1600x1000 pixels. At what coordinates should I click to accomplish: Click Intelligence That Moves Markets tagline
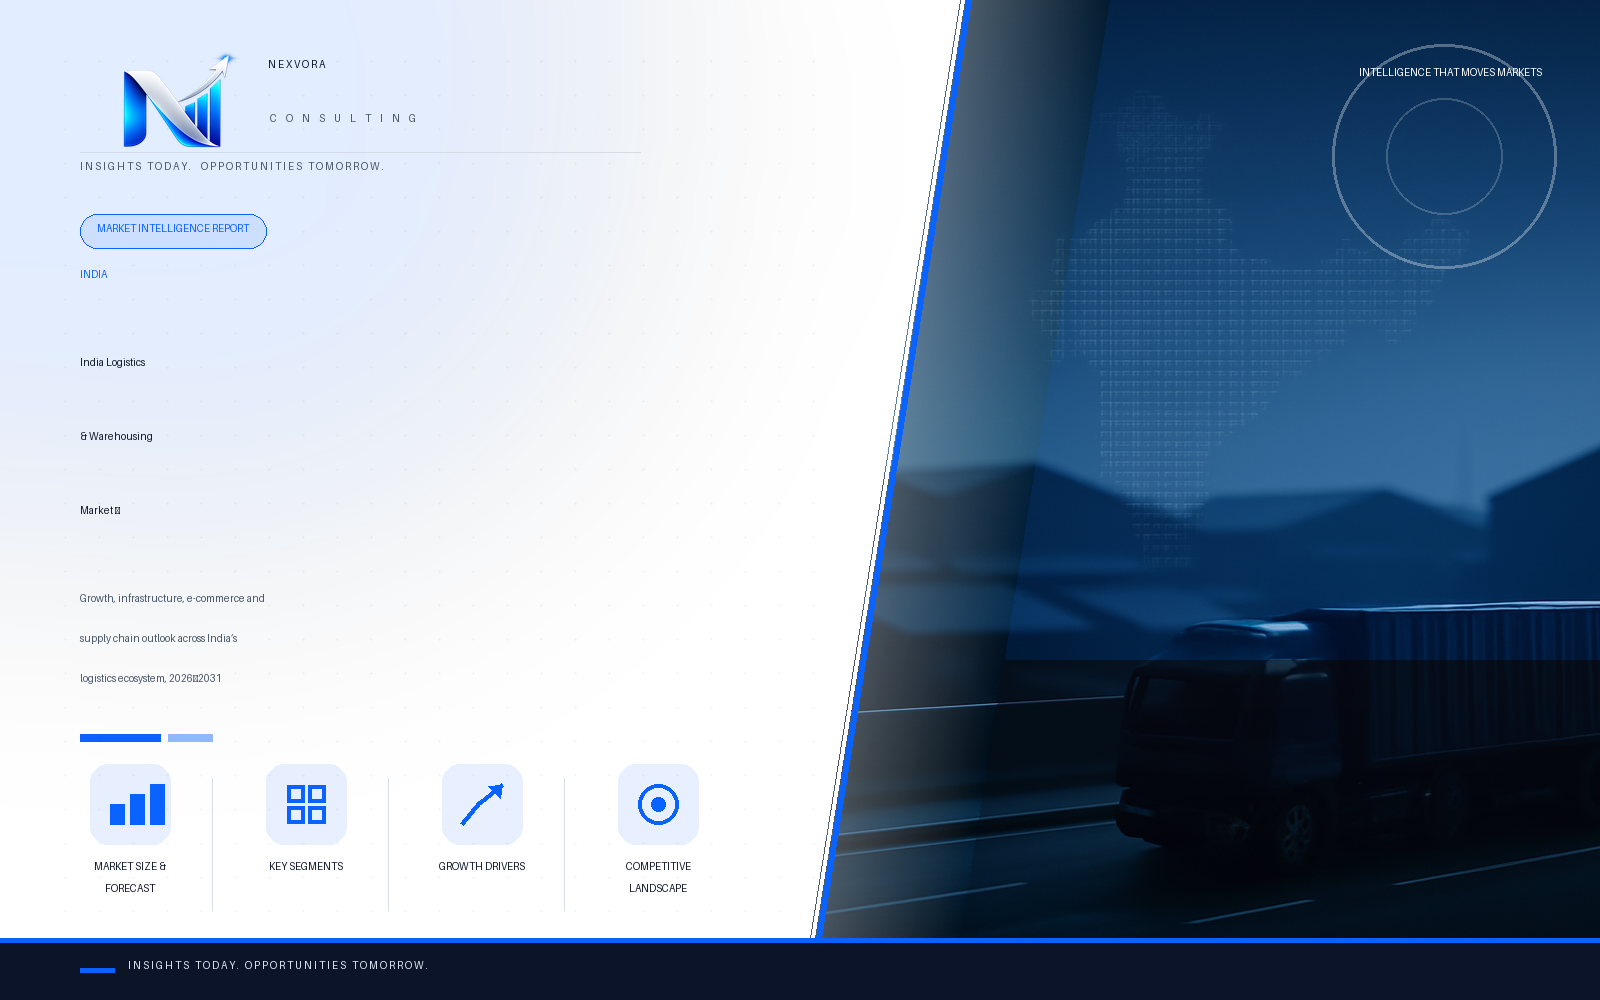click(1450, 72)
